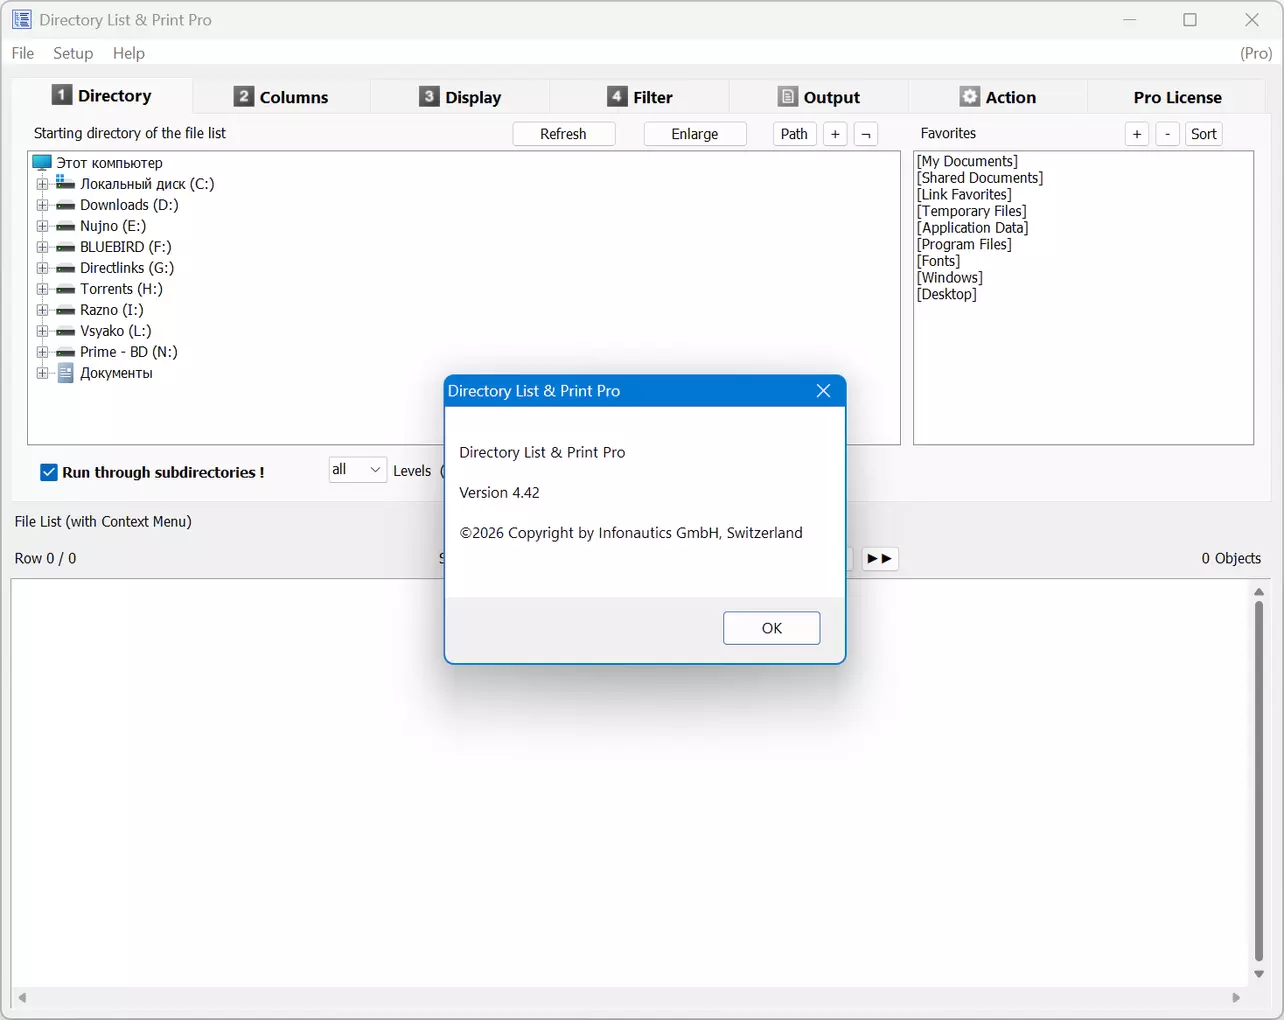Expand the Vsyako (L:) tree node
The width and height of the screenshot is (1284, 1020).
[x=42, y=331]
